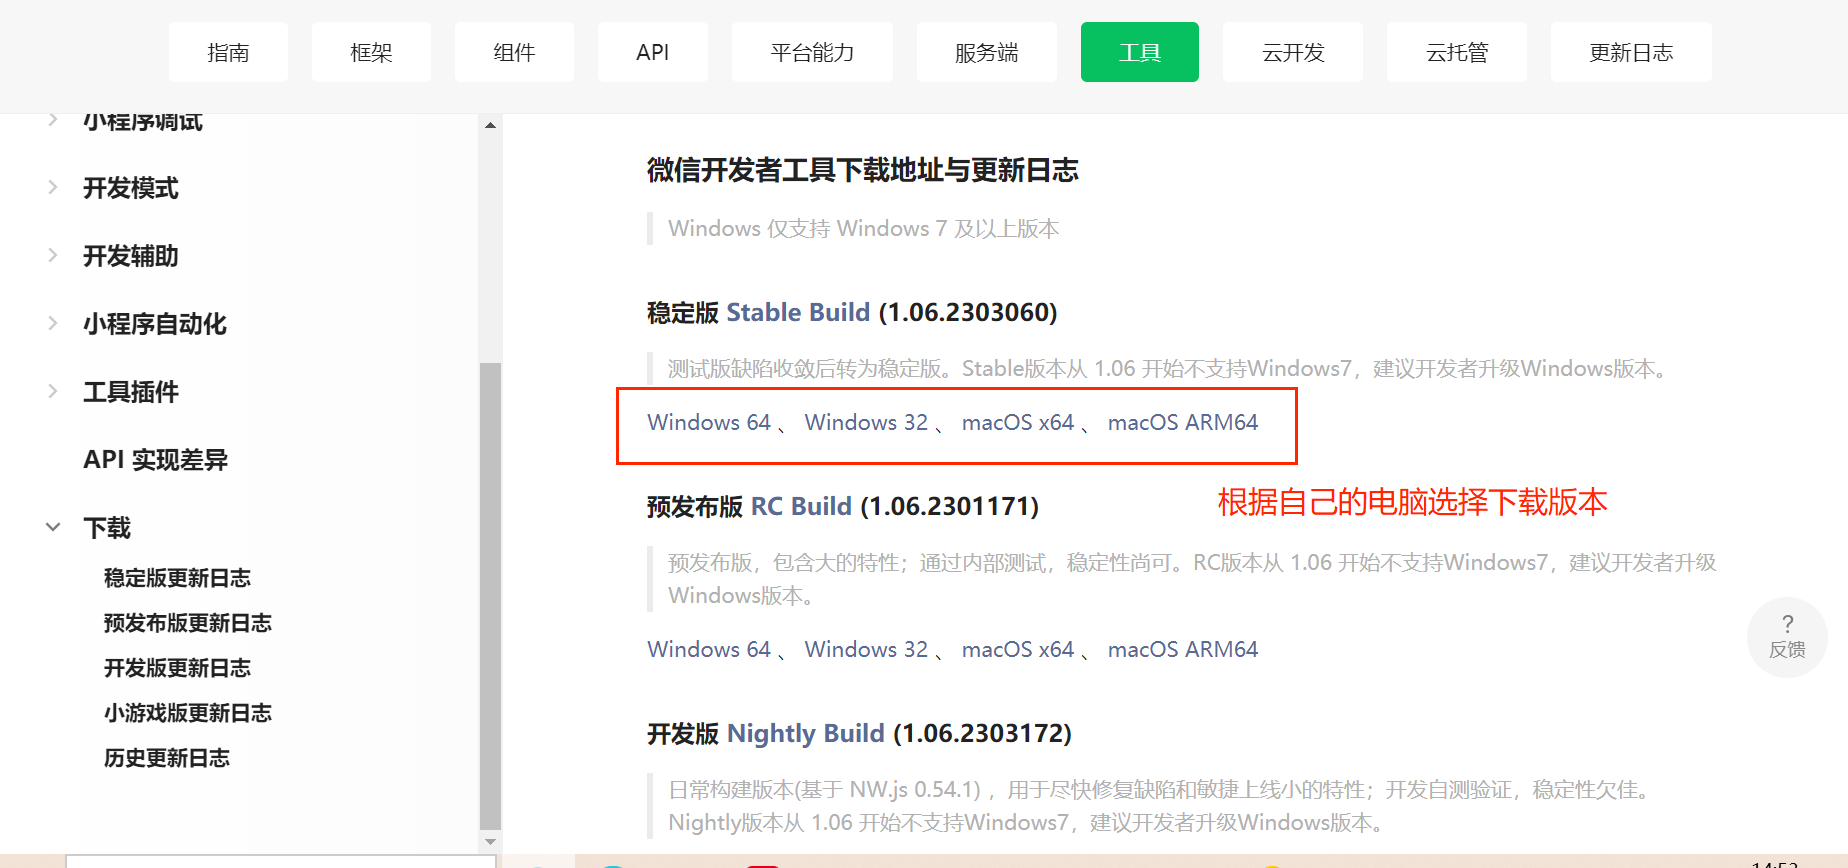Click the Stable Build heading link
The width and height of the screenshot is (1848, 868).
[798, 312]
